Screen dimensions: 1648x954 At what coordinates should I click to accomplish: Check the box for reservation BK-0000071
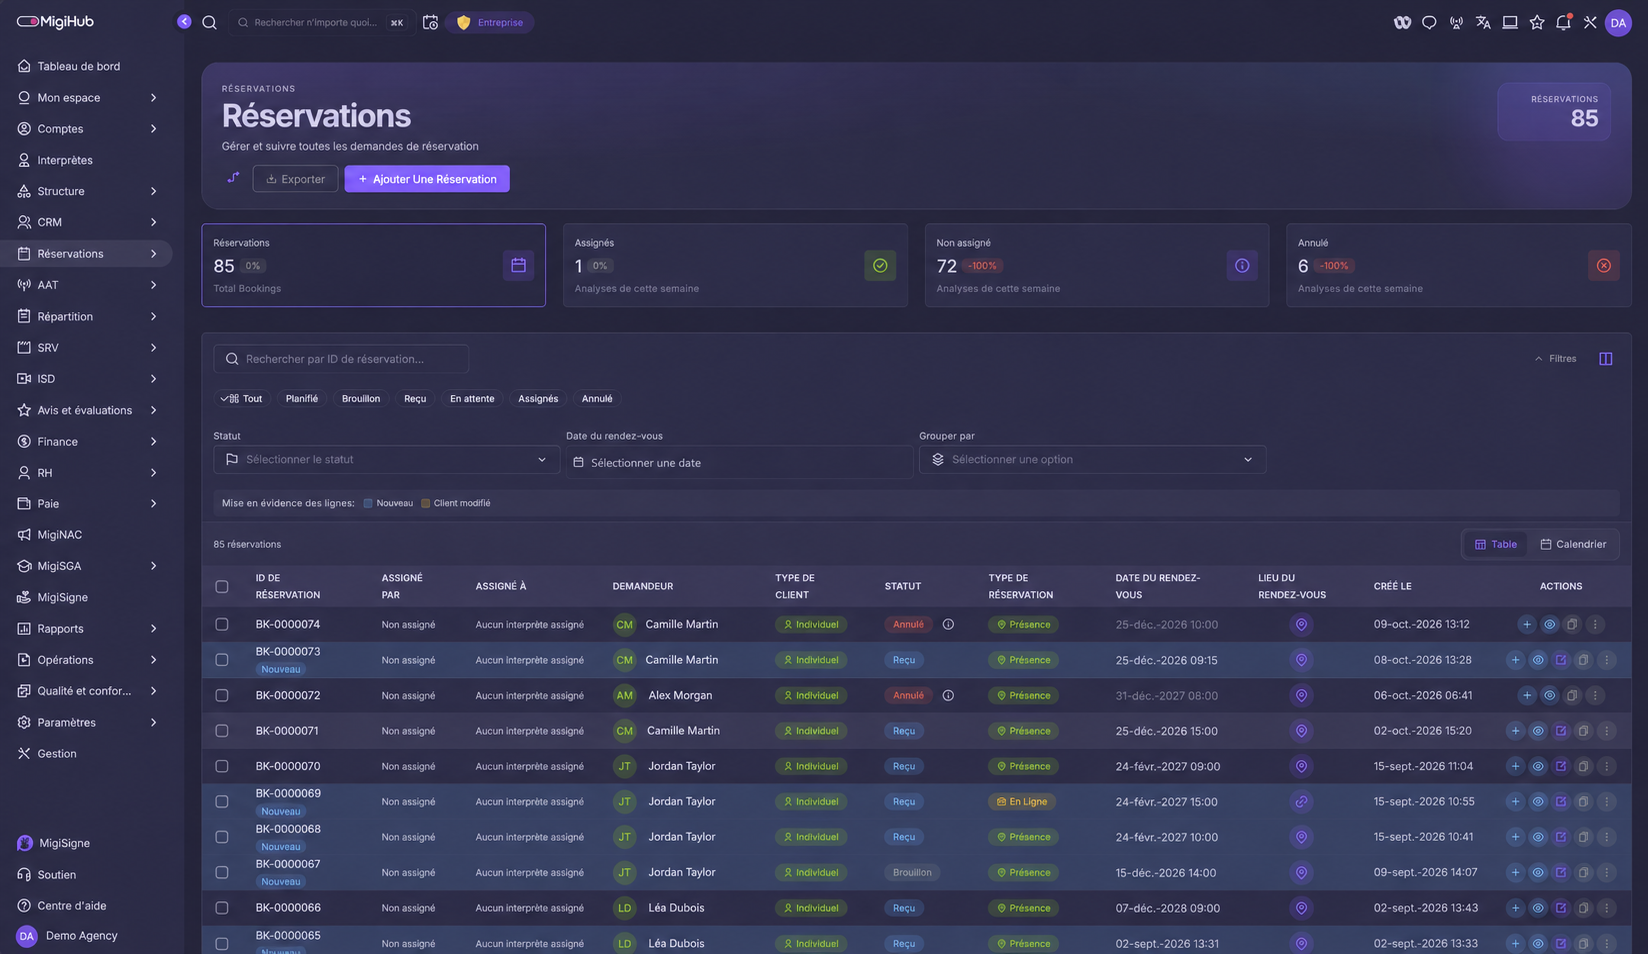pyautogui.click(x=222, y=731)
